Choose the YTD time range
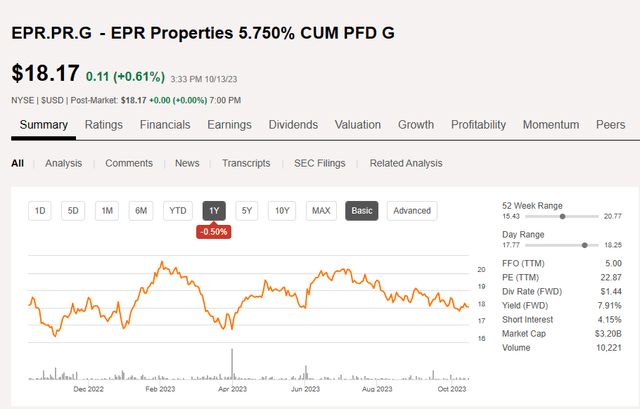Screen dimensions: 640x409 click(178, 210)
